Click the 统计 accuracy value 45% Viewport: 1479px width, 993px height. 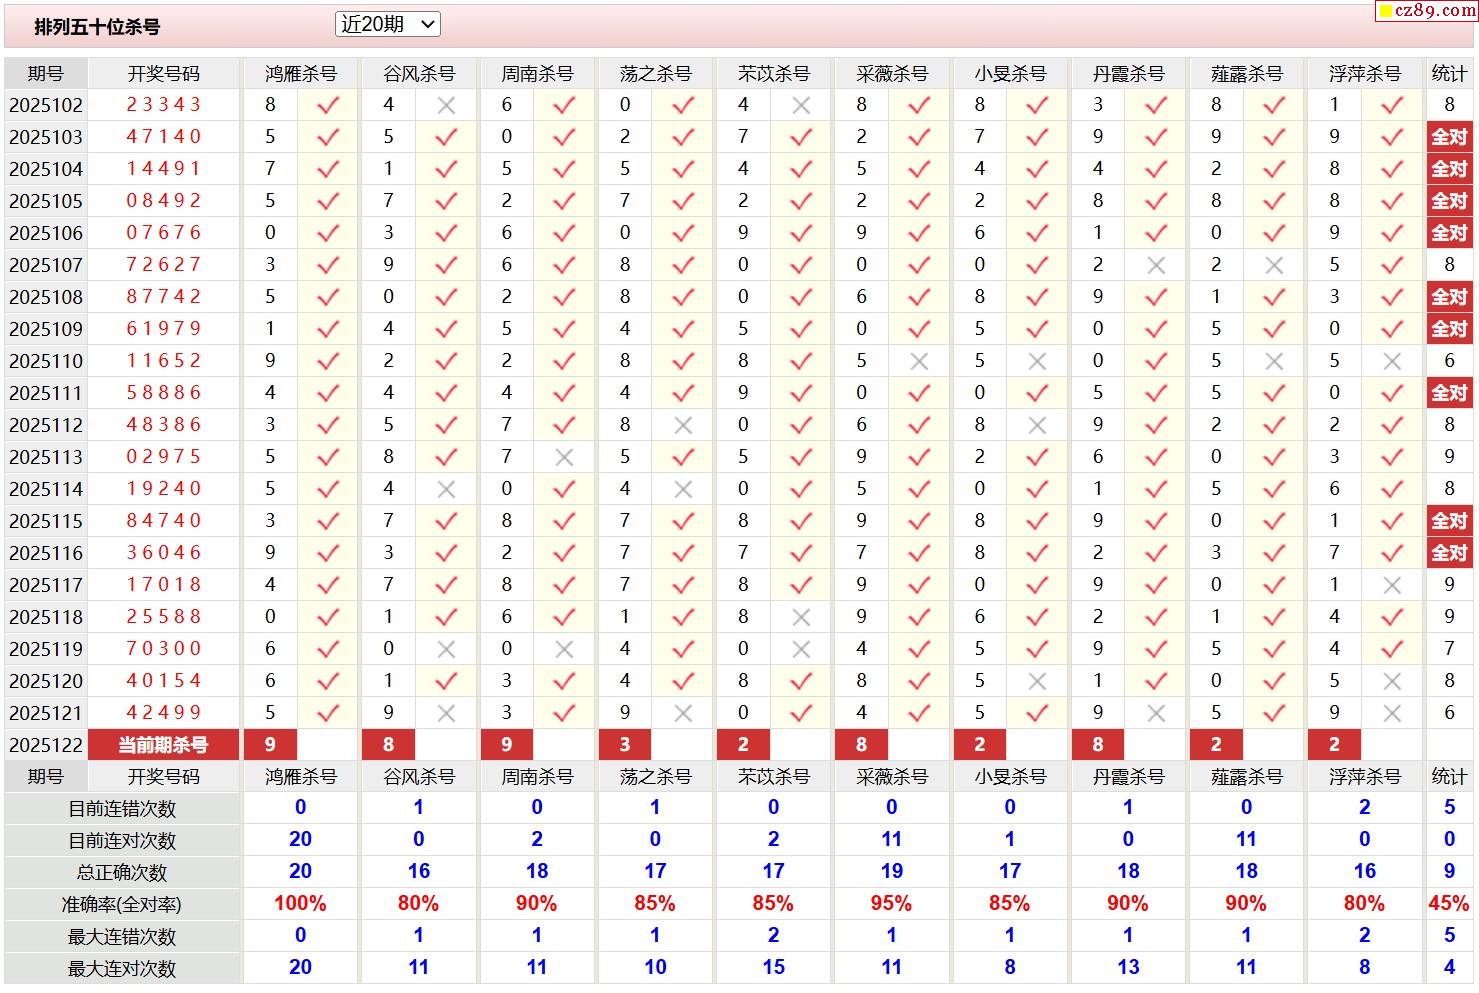[x=1449, y=904]
